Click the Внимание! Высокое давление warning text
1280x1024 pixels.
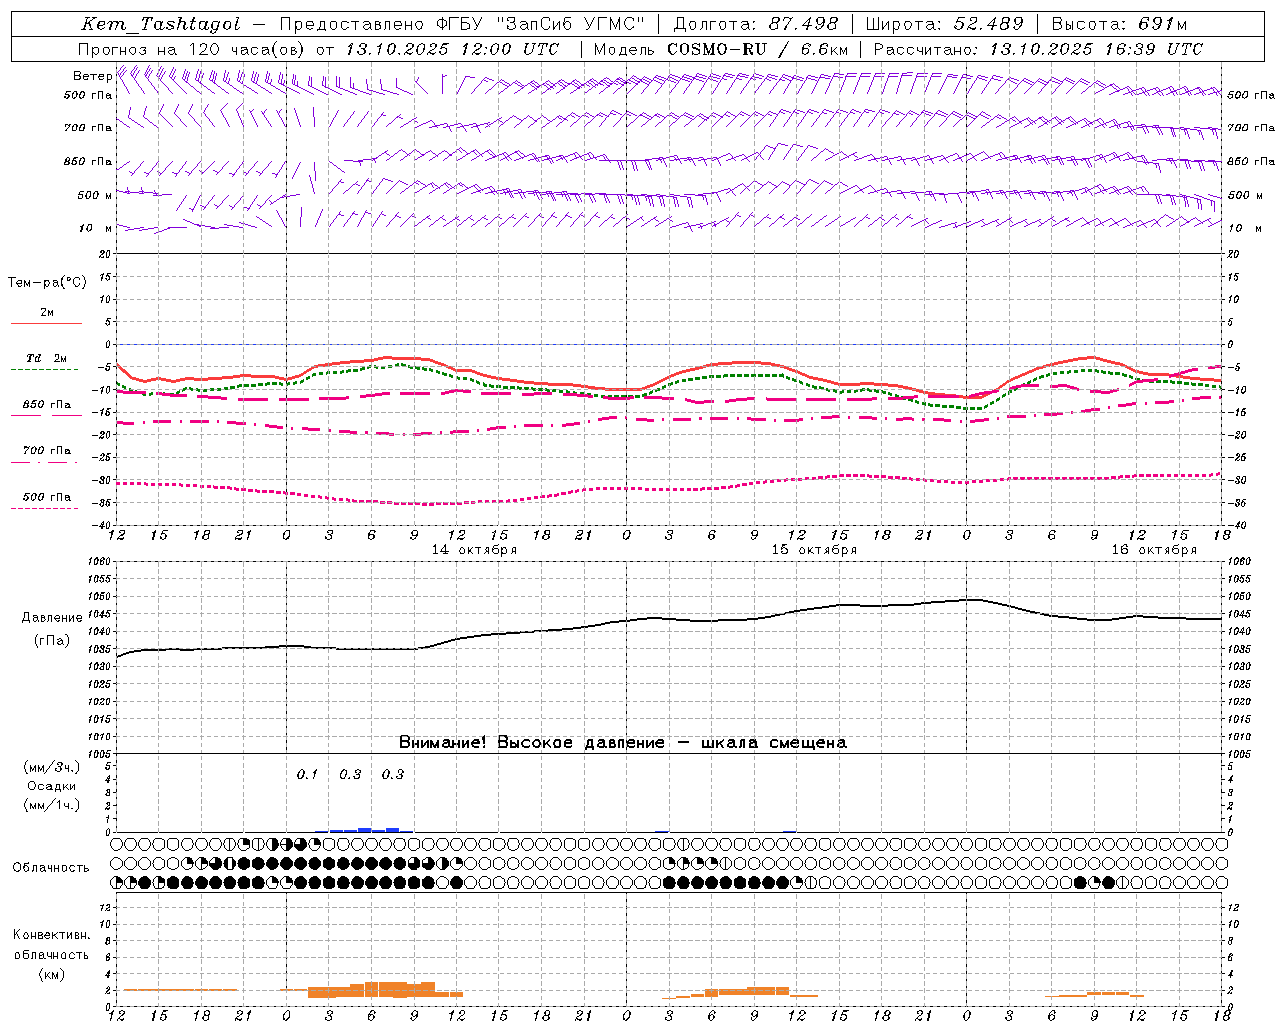(x=623, y=743)
